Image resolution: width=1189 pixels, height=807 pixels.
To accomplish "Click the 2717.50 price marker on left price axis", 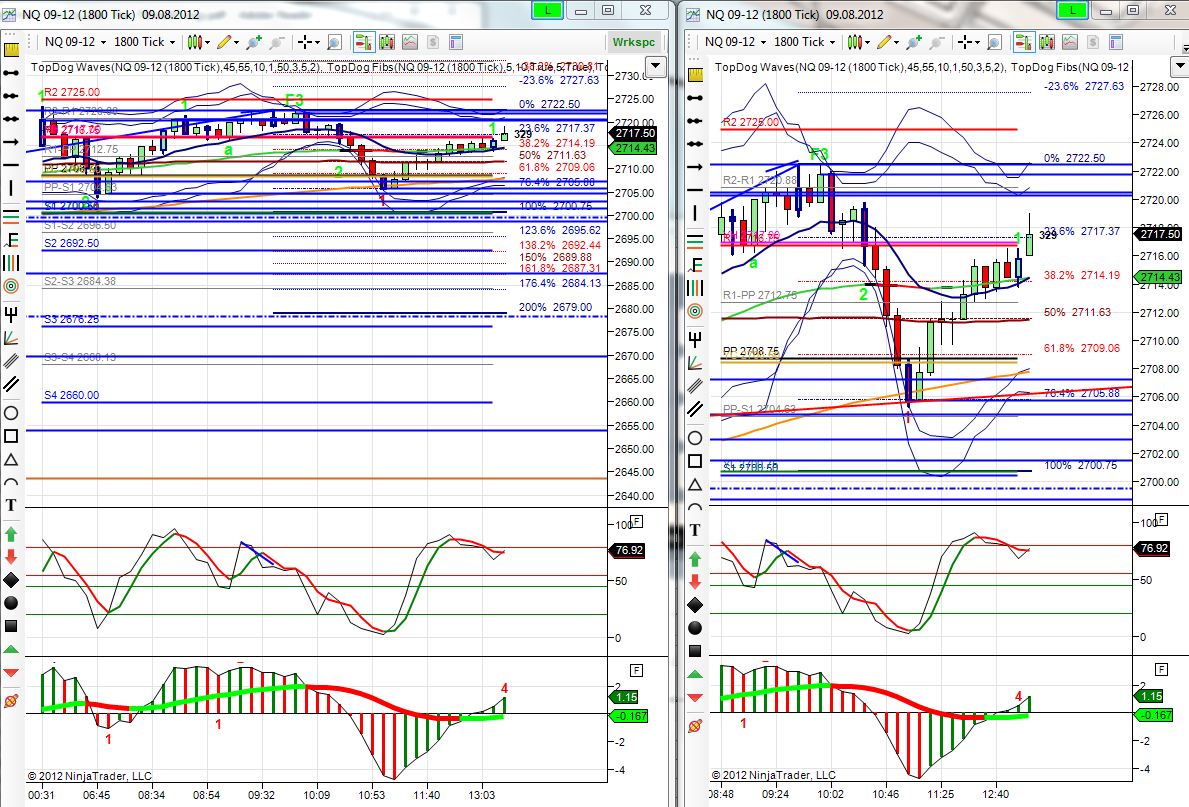I will 635,133.
